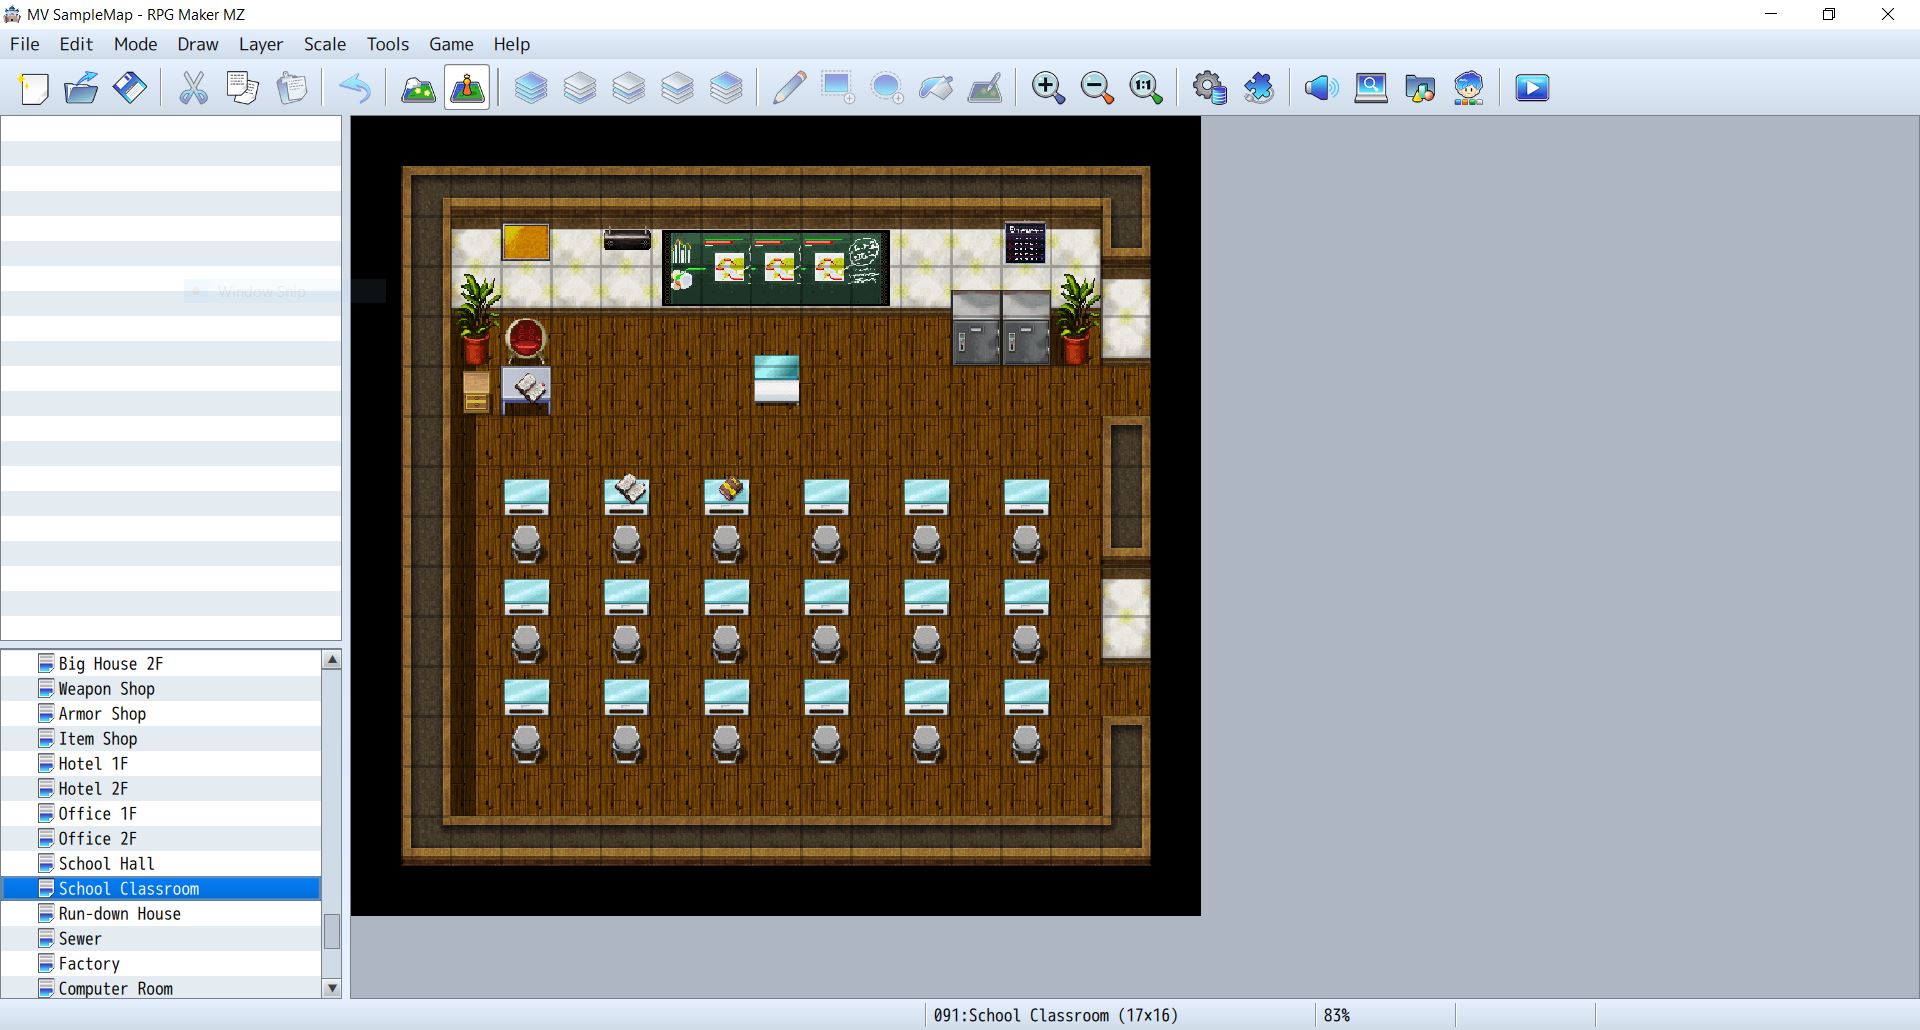Image resolution: width=1920 pixels, height=1030 pixels.
Task: Click the teacher's podium tile on map
Action: (x=777, y=380)
